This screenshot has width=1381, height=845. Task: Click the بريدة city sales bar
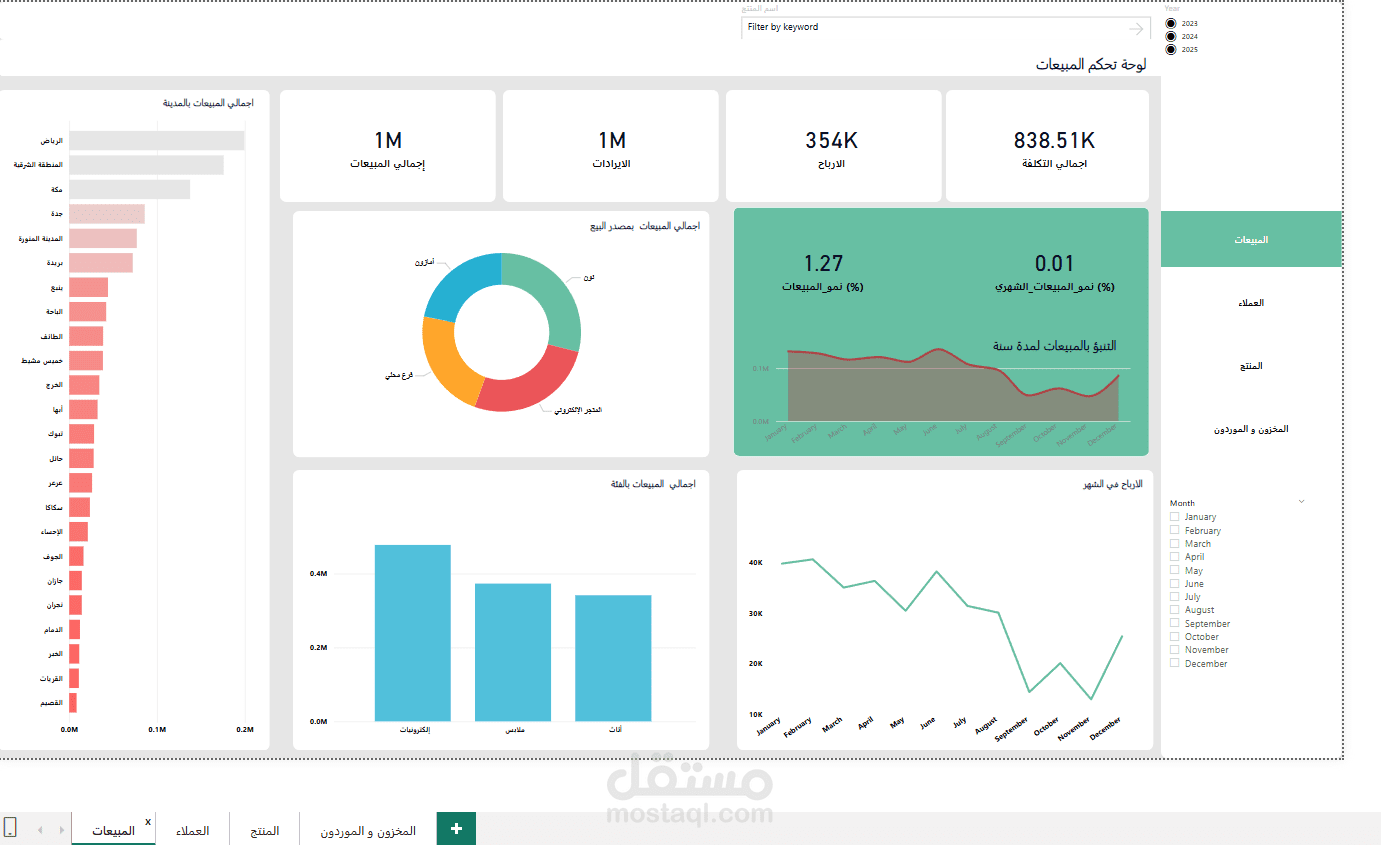tap(101, 263)
